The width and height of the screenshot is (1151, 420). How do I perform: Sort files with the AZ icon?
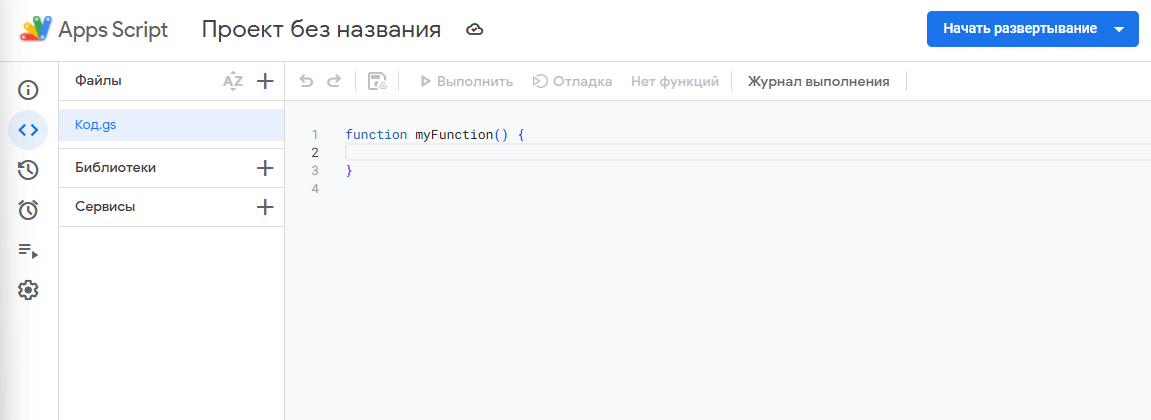coord(233,81)
